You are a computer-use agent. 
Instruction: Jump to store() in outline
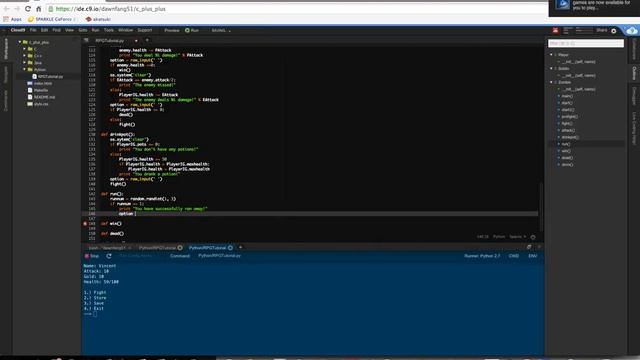[567, 165]
